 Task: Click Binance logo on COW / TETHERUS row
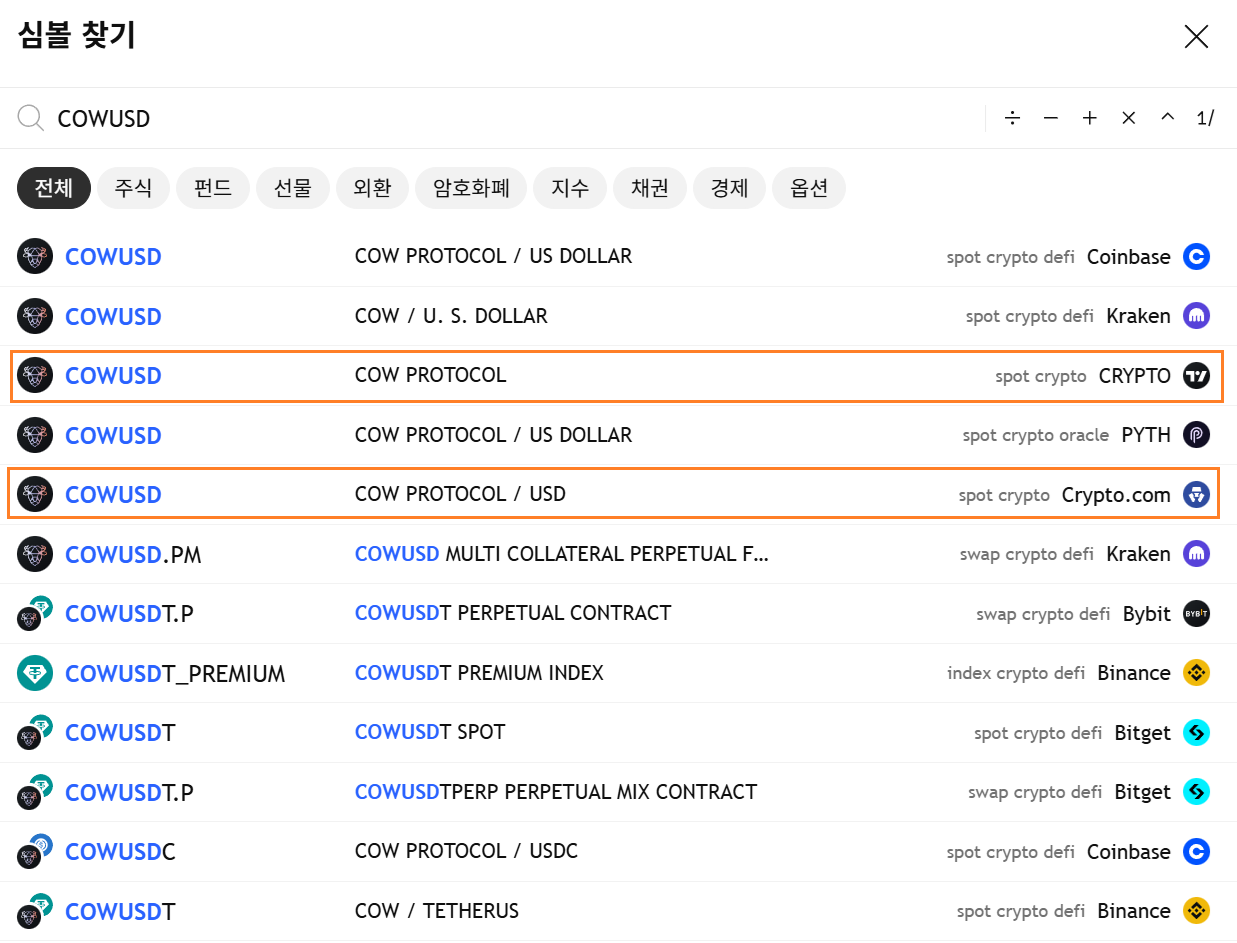coord(1196,911)
